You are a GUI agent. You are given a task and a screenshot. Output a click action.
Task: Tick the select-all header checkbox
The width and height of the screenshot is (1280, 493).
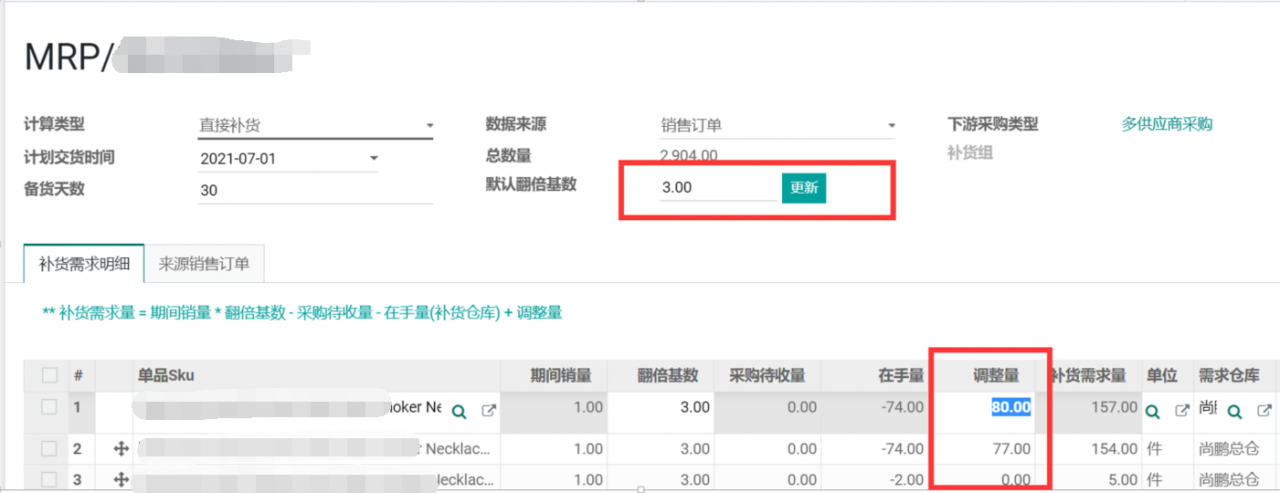click(x=49, y=375)
